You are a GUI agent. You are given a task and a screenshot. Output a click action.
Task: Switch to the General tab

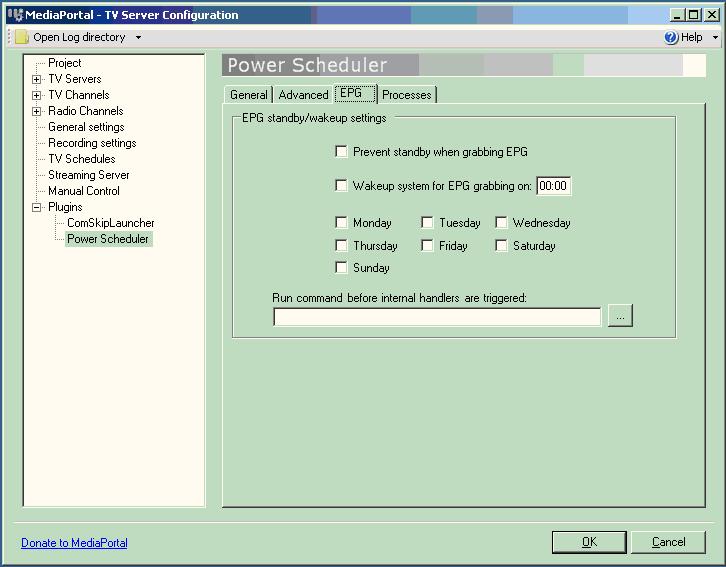tap(249, 94)
